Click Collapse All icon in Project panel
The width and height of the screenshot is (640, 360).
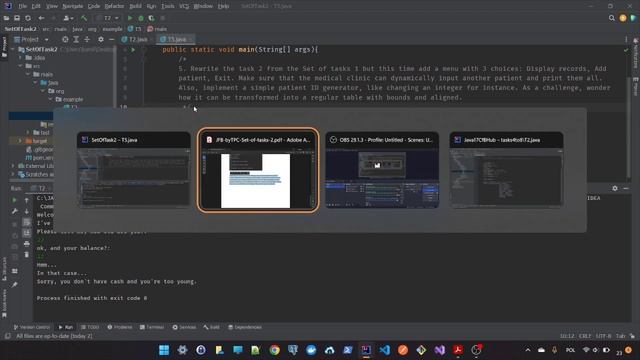pyautogui.click(x=87, y=39)
